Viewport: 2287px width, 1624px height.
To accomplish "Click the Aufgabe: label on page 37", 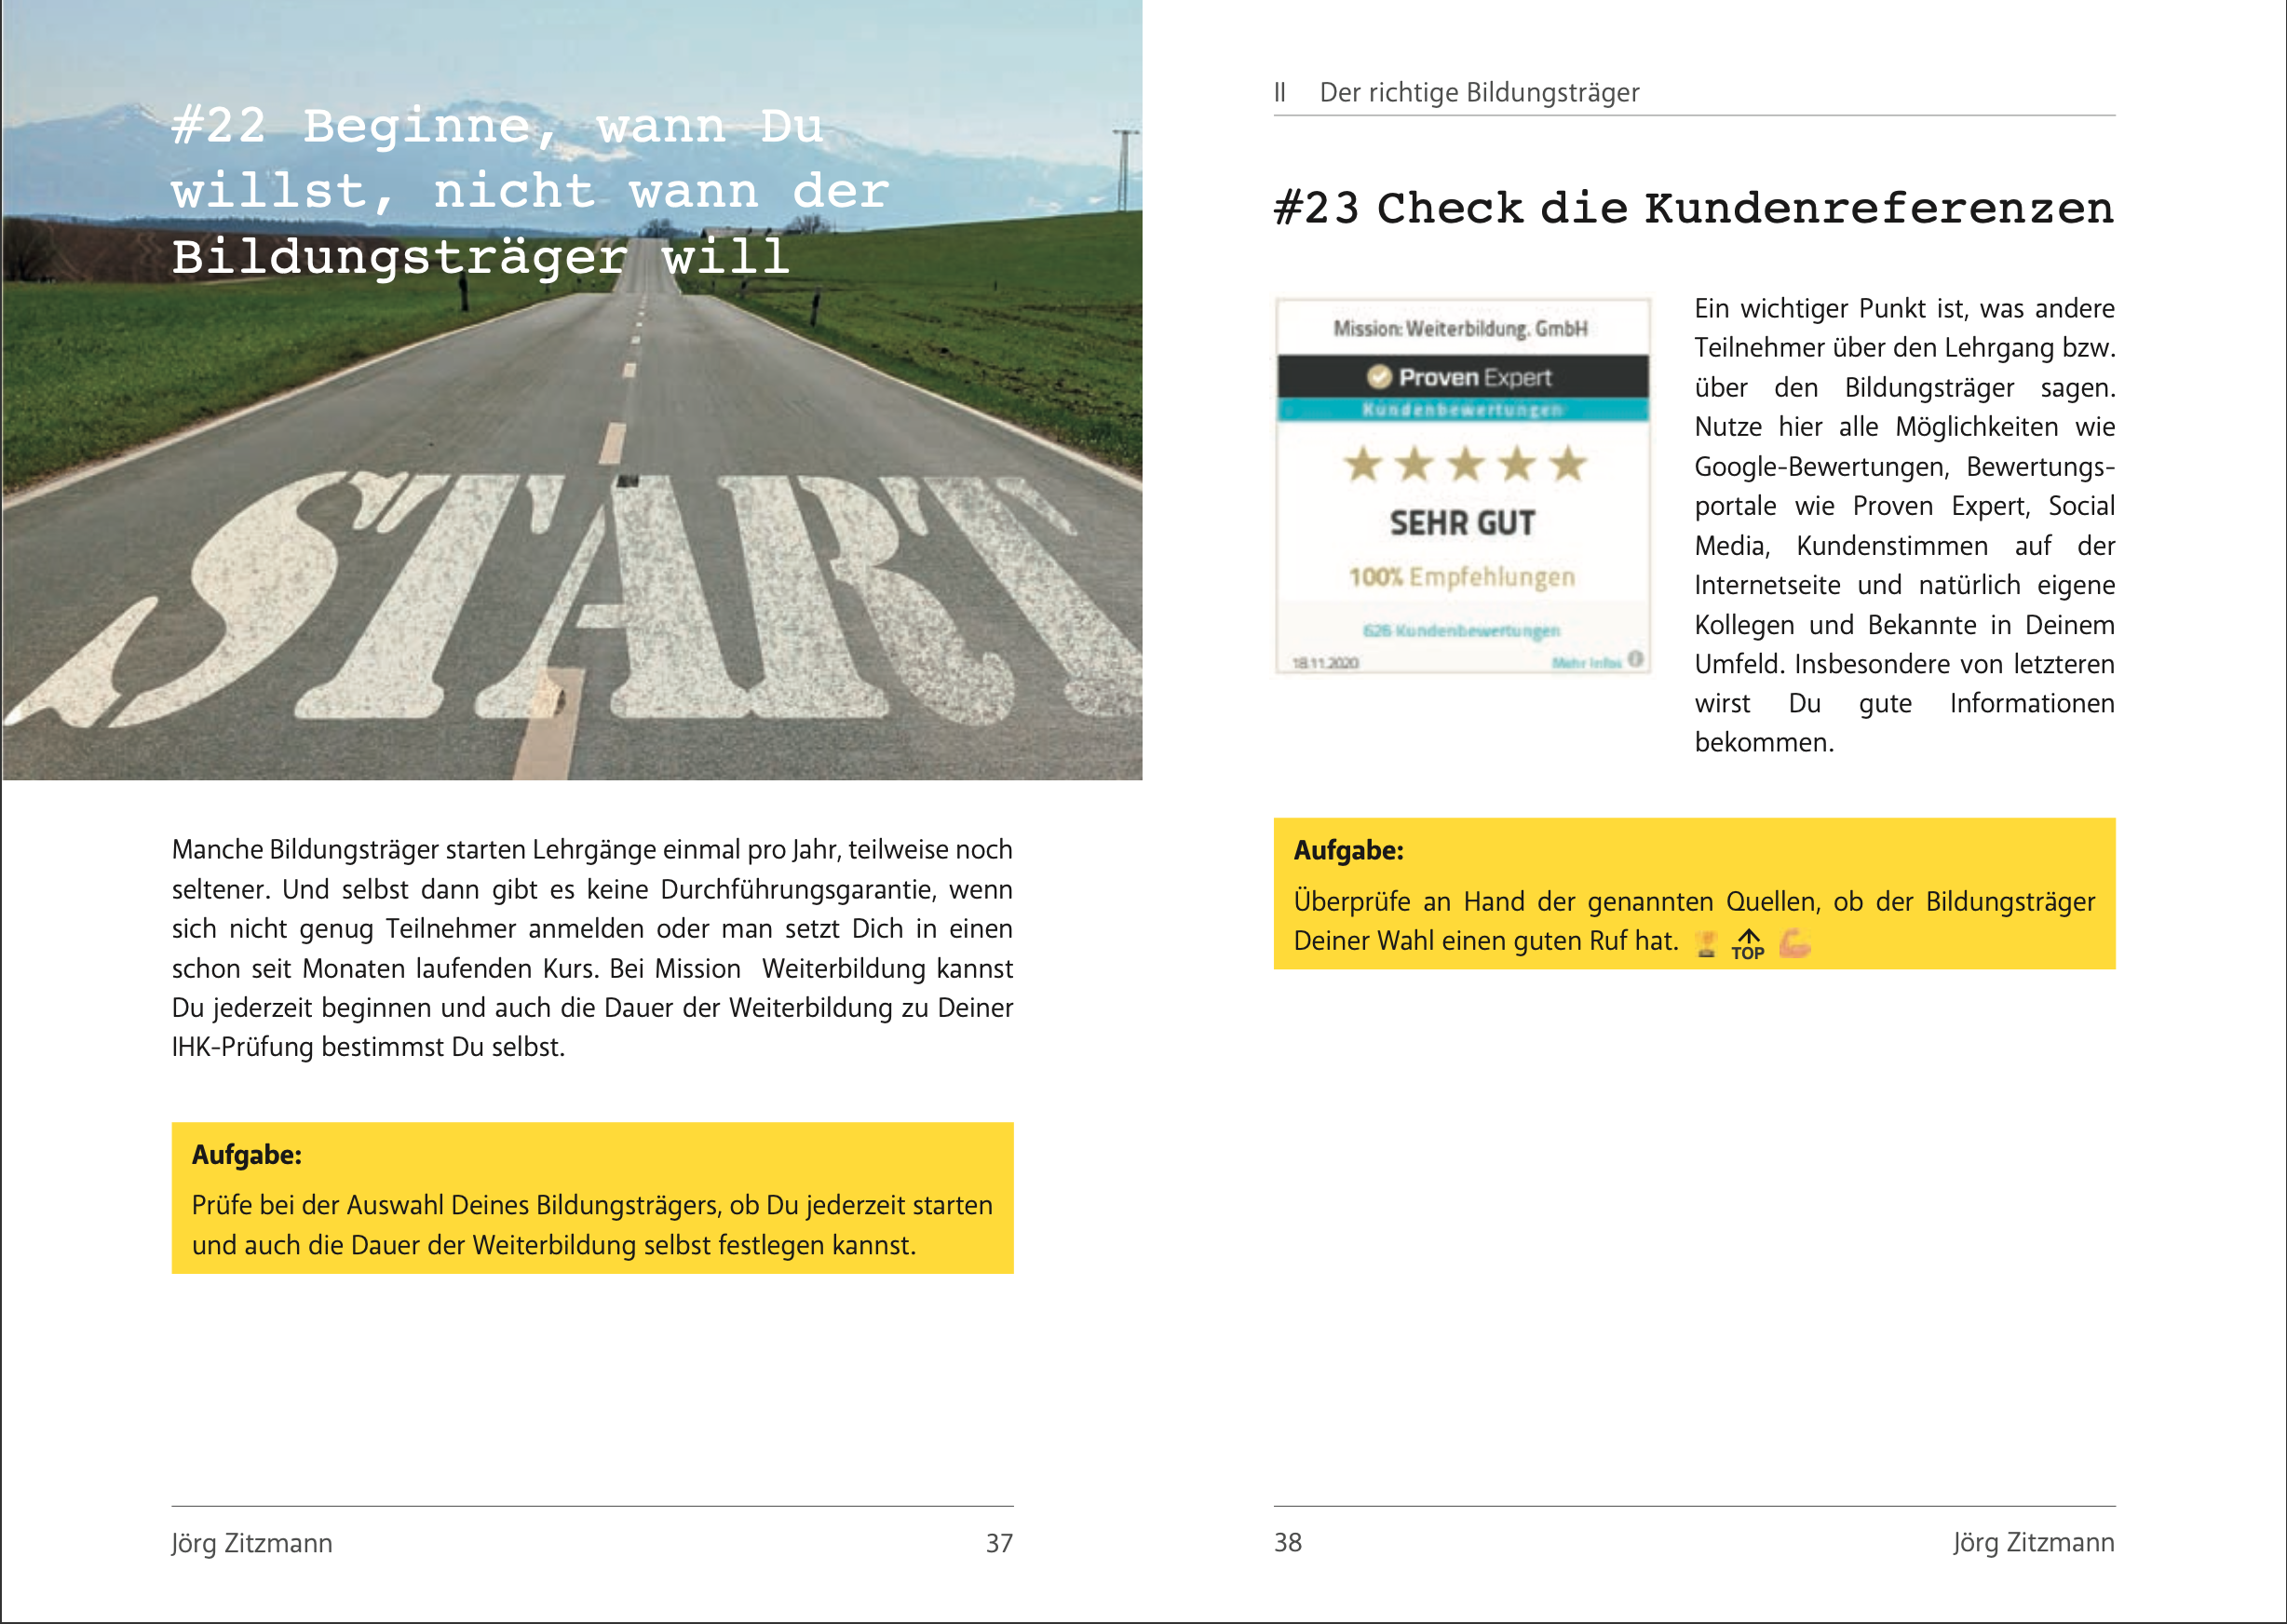I will [247, 1155].
